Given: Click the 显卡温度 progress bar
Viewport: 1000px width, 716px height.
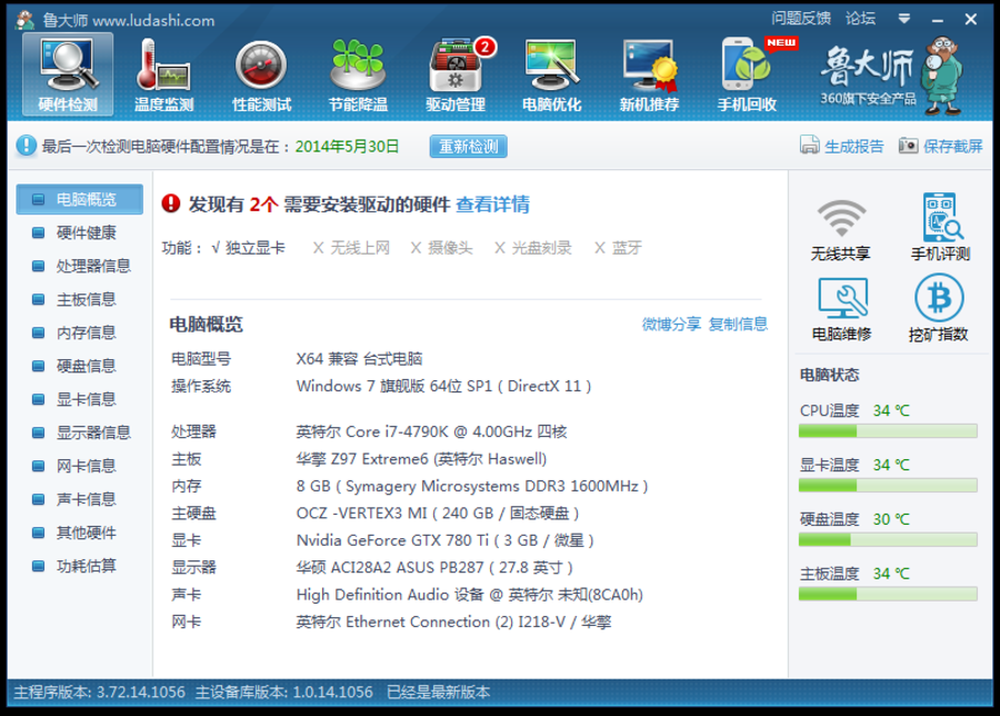Looking at the screenshot, I should [x=888, y=486].
